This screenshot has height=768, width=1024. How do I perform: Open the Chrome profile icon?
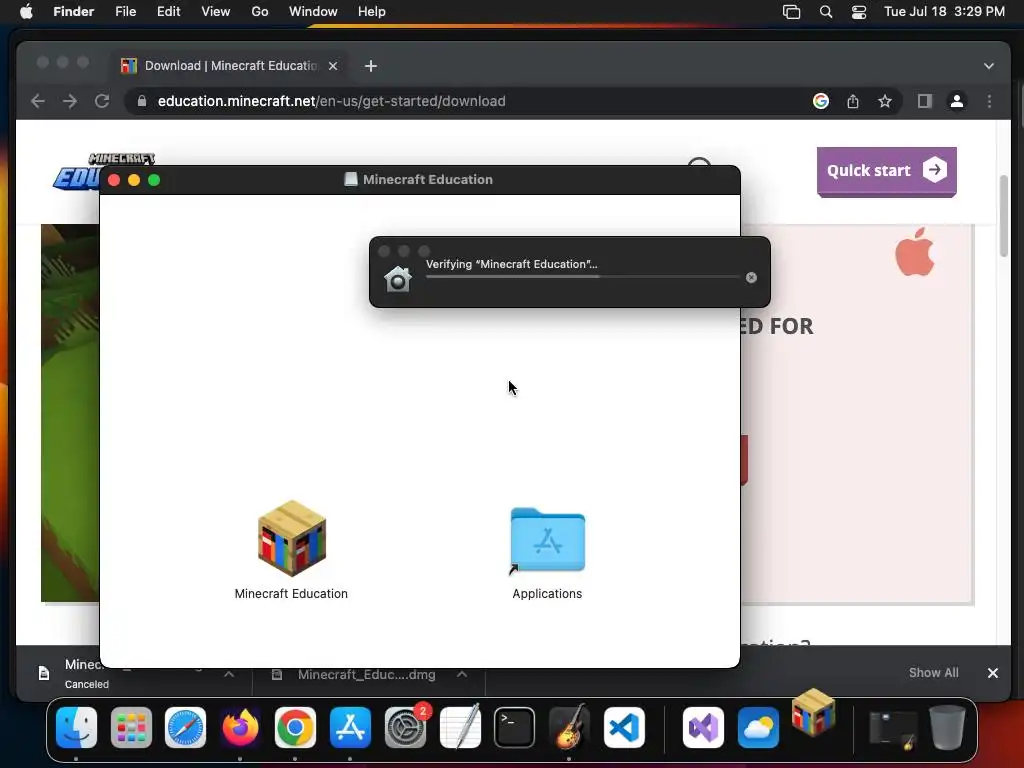point(957,101)
